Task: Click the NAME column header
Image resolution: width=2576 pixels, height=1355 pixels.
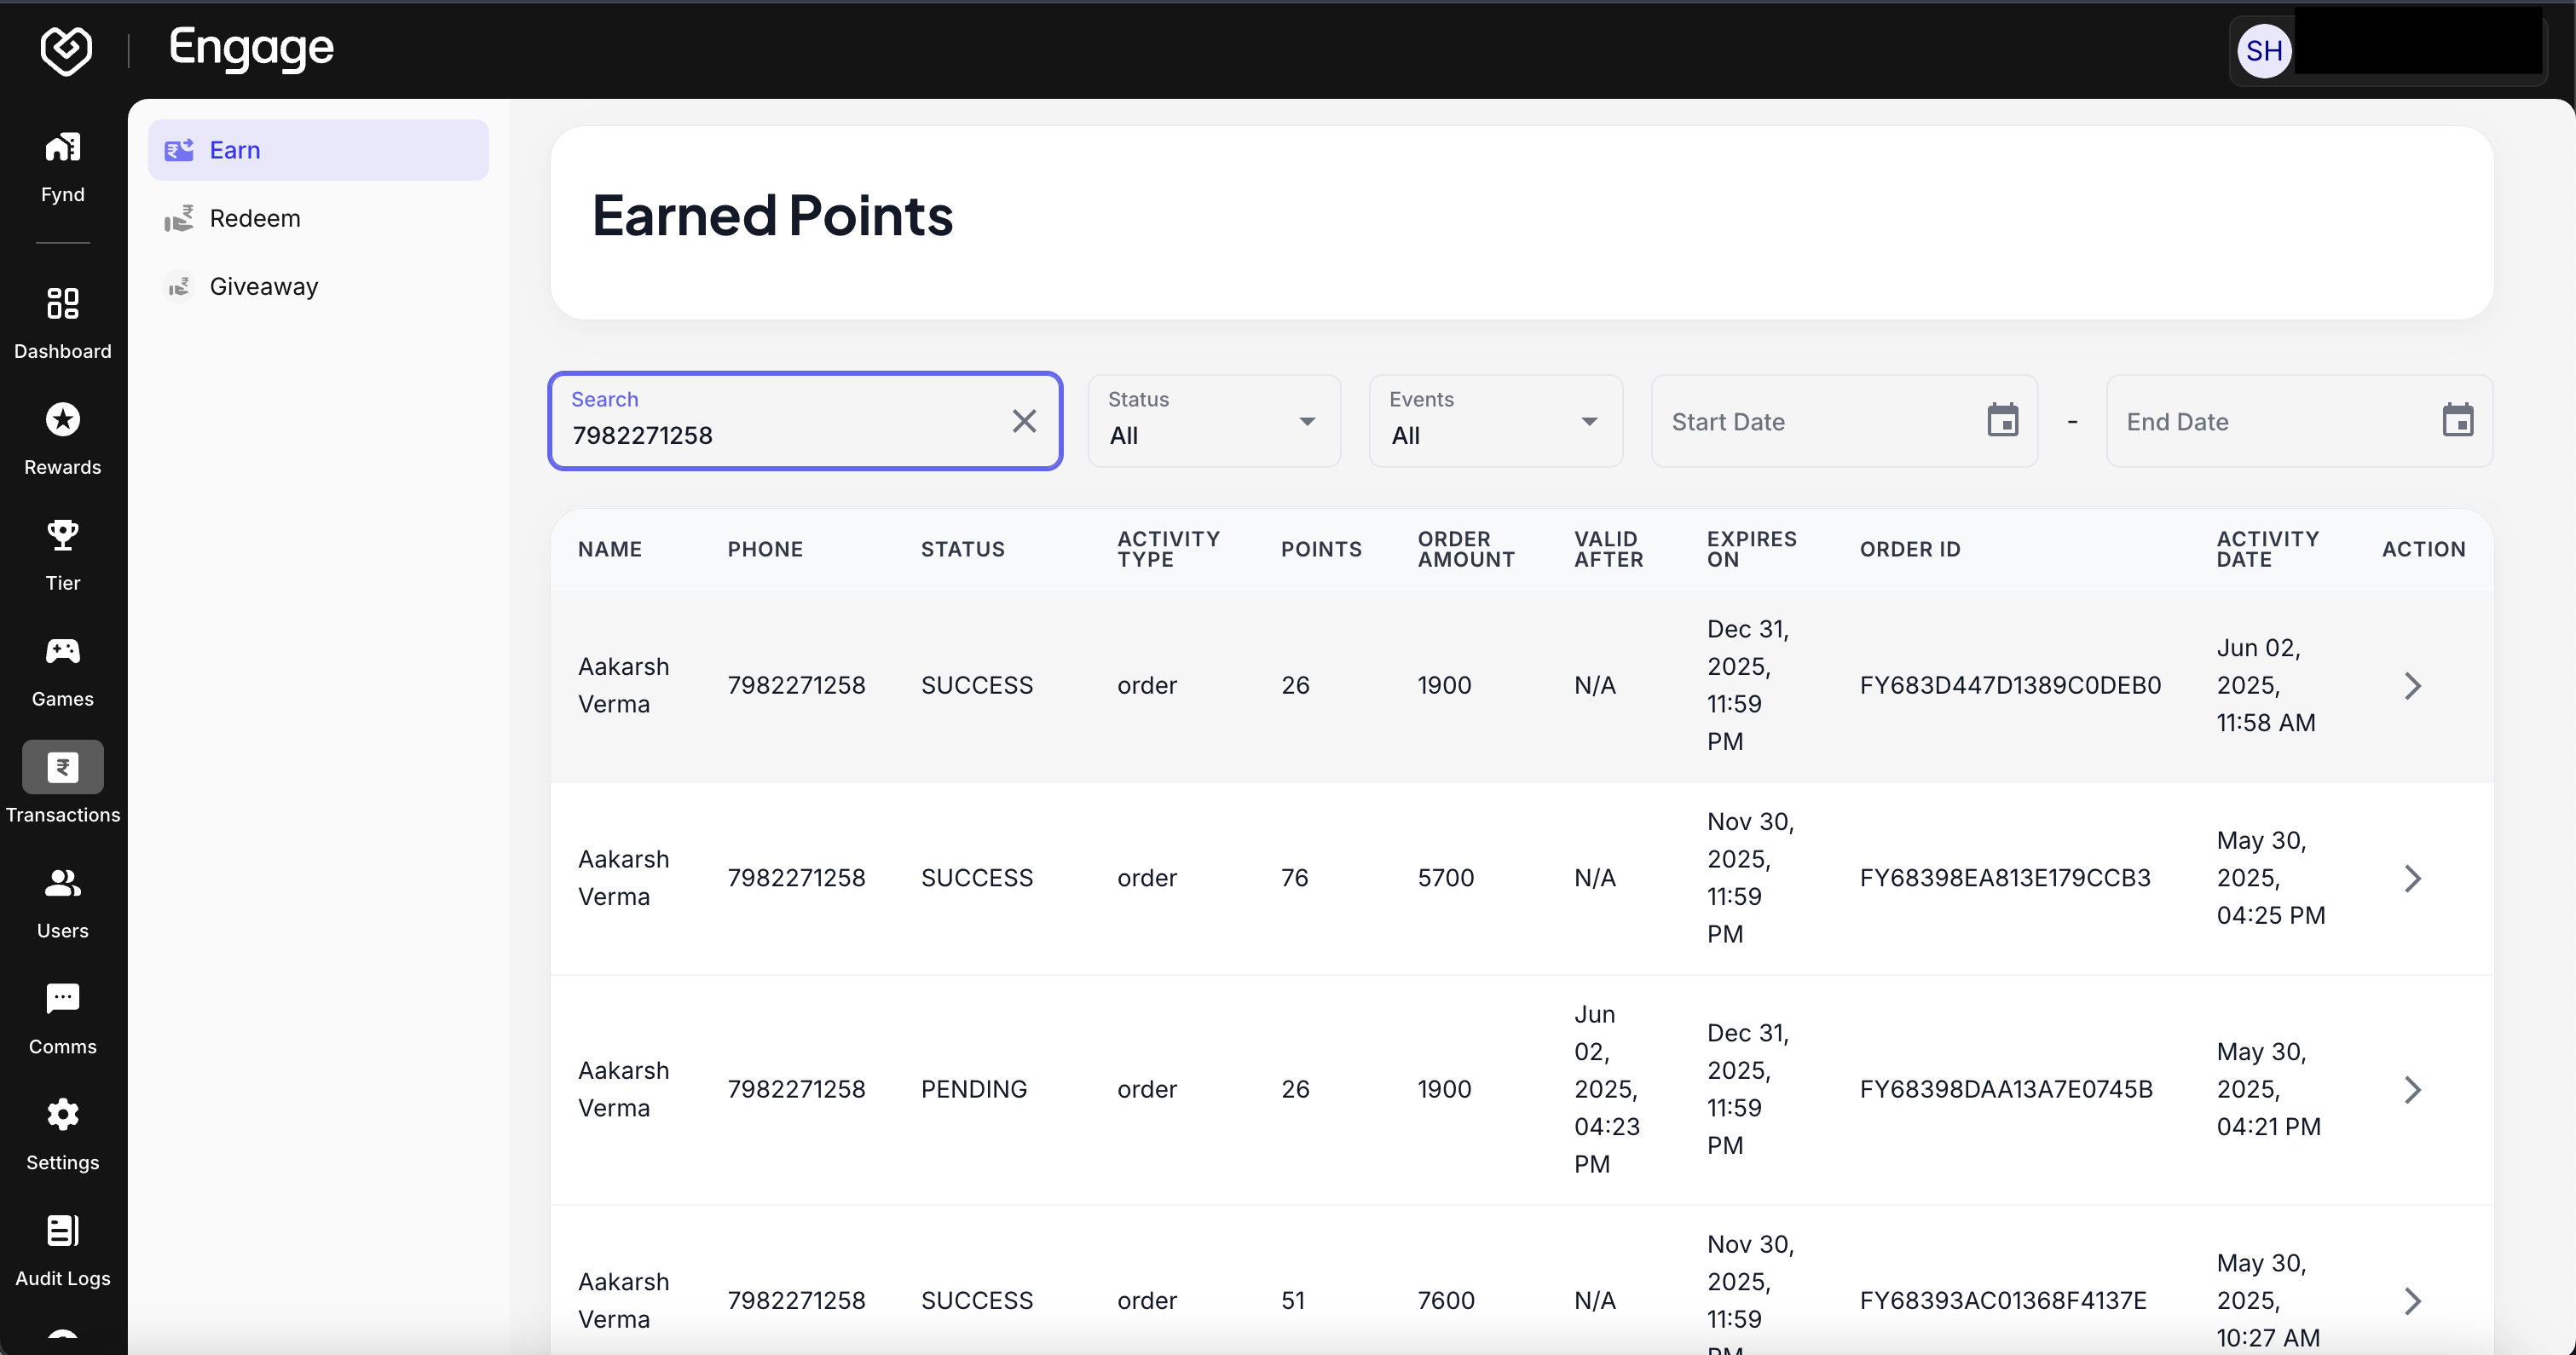Action: (610, 549)
